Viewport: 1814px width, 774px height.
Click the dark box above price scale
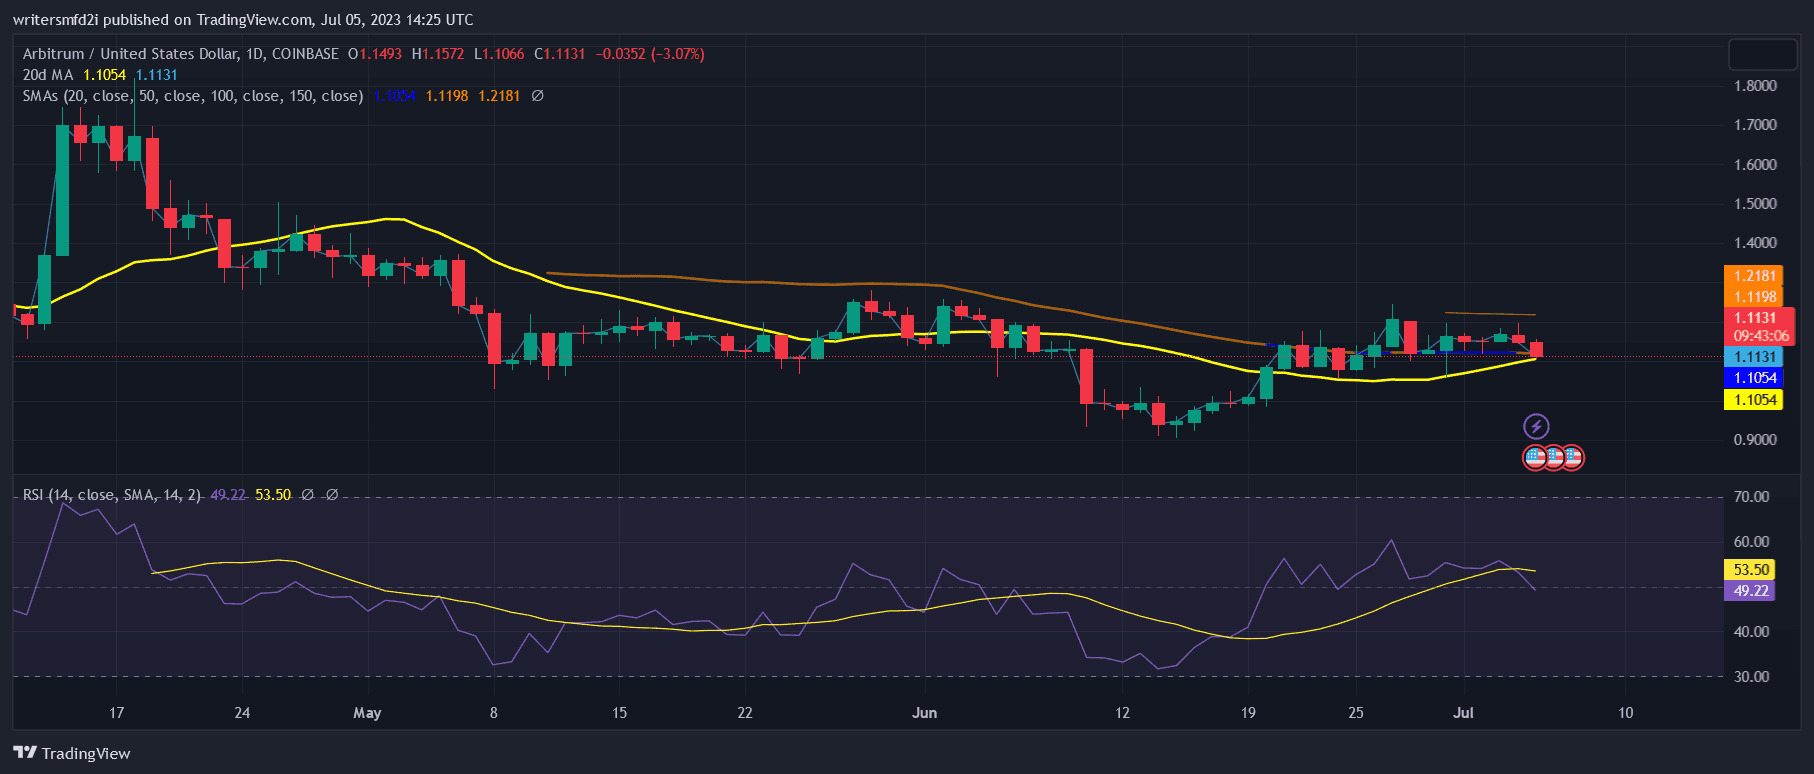(x=1762, y=54)
